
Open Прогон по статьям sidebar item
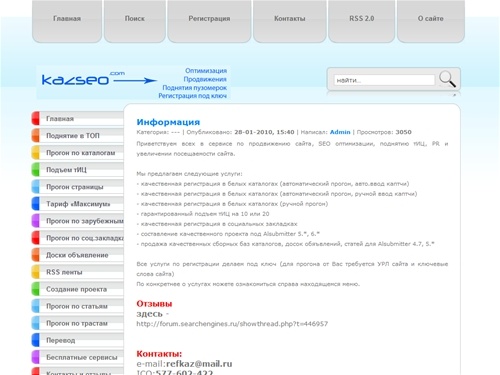pyautogui.click(x=77, y=306)
